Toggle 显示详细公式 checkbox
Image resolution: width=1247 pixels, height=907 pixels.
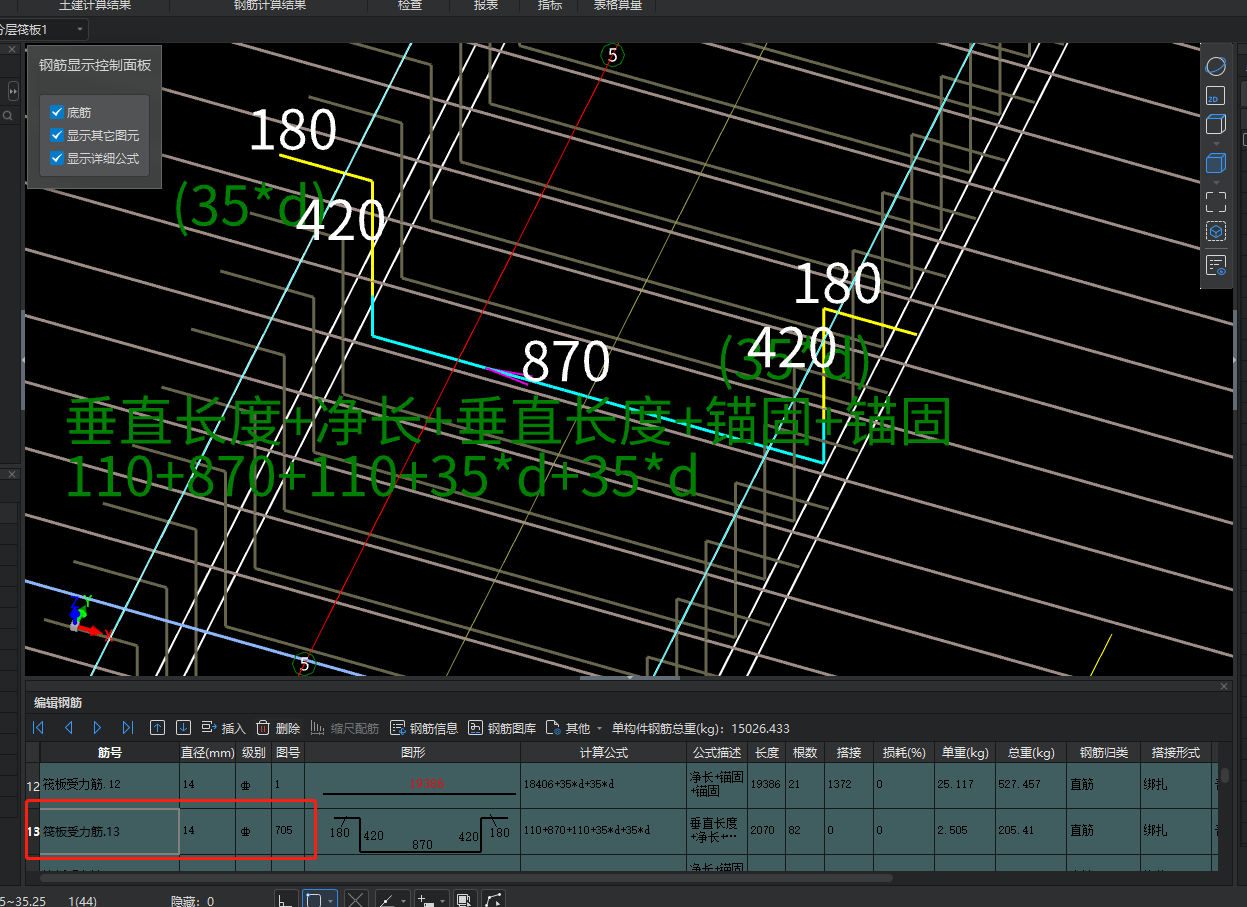click(57, 158)
